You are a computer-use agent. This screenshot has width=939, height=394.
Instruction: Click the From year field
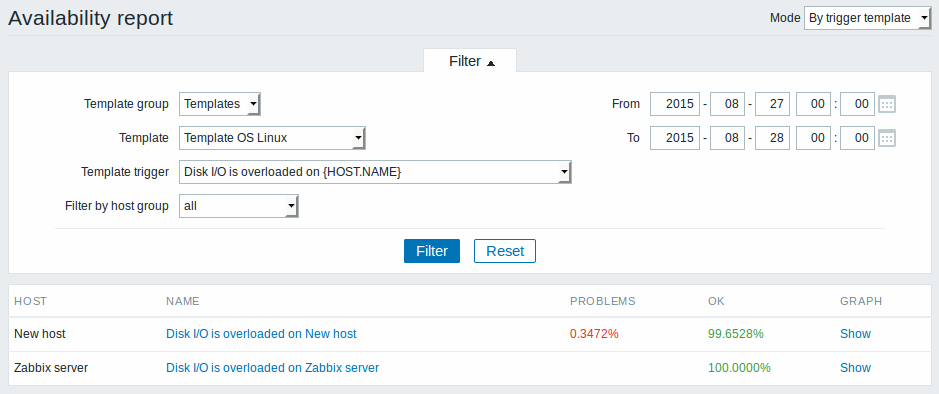(674, 104)
